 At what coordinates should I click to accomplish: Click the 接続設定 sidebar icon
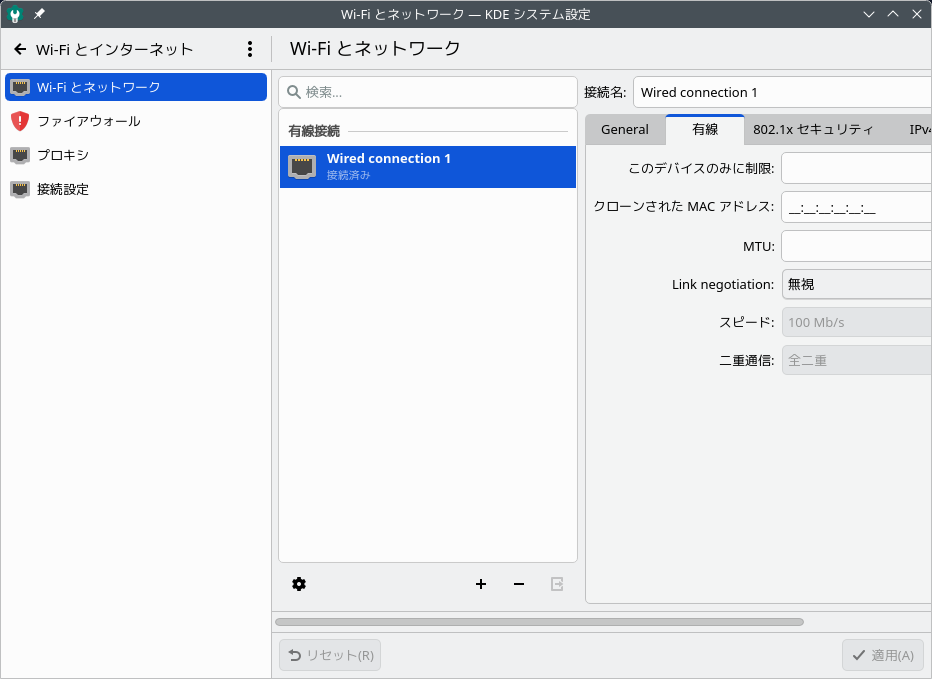pos(20,189)
